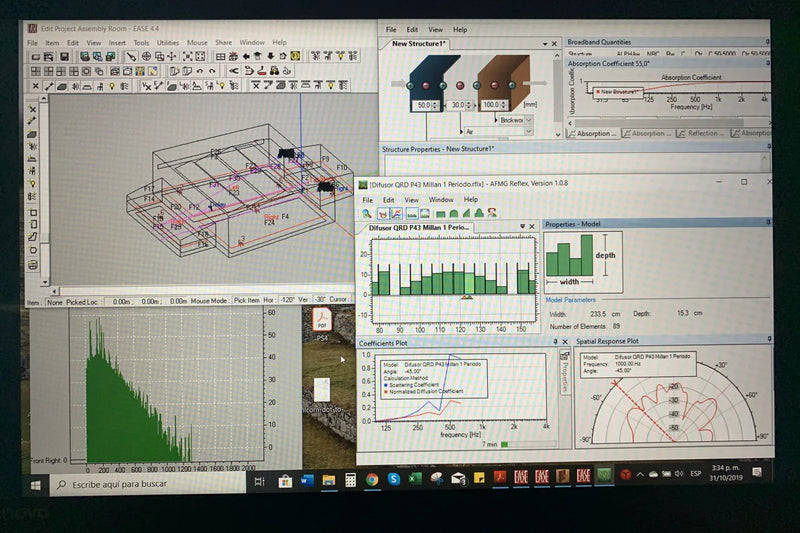Open Excel from the taskbar
The image size is (800, 533).
[414, 478]
